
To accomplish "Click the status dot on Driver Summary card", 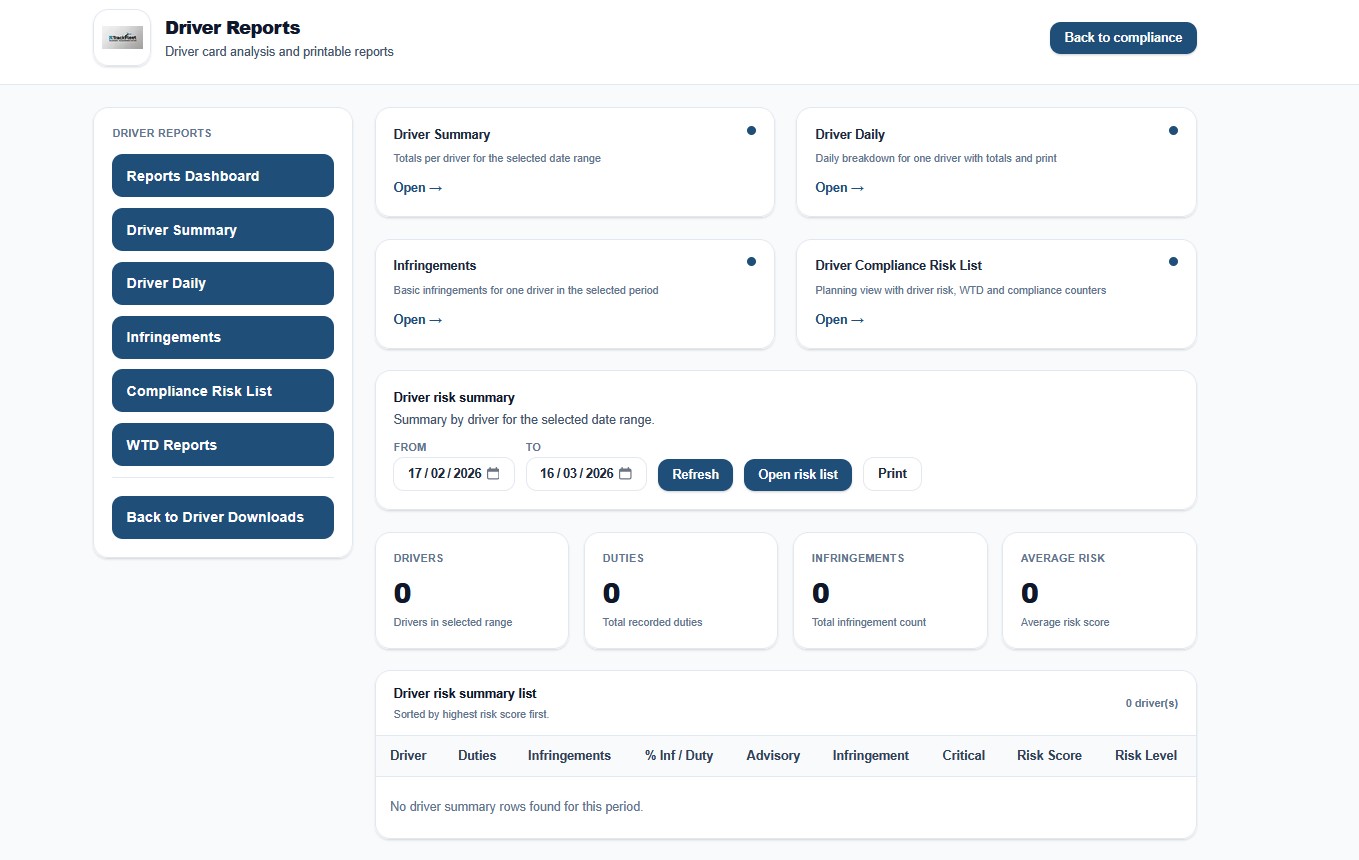I will 751,130.
